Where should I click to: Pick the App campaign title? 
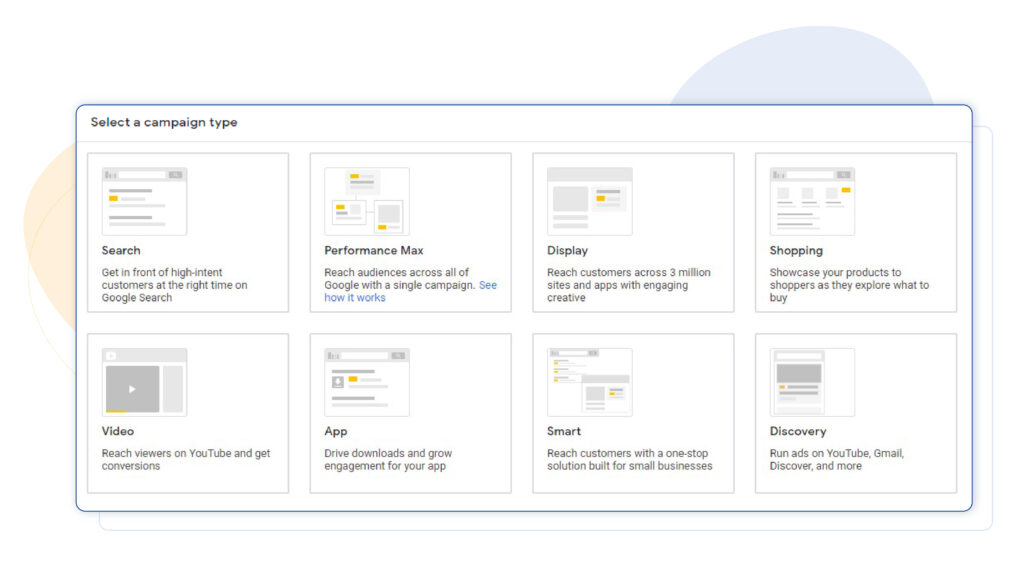pos(336,431)
